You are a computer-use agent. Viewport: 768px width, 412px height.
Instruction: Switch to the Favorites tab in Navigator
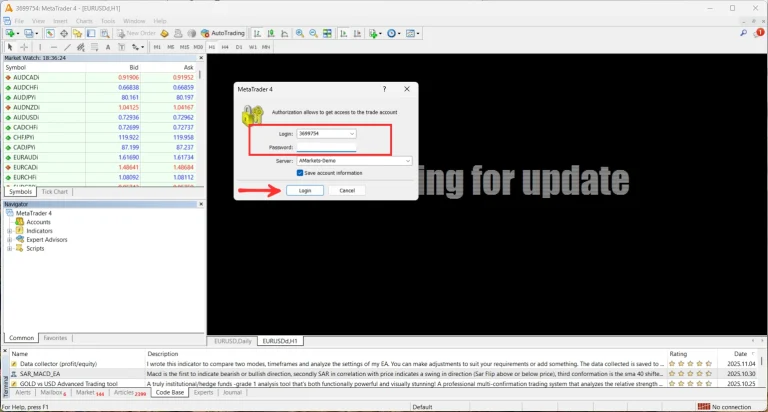[x=55, y=338]
